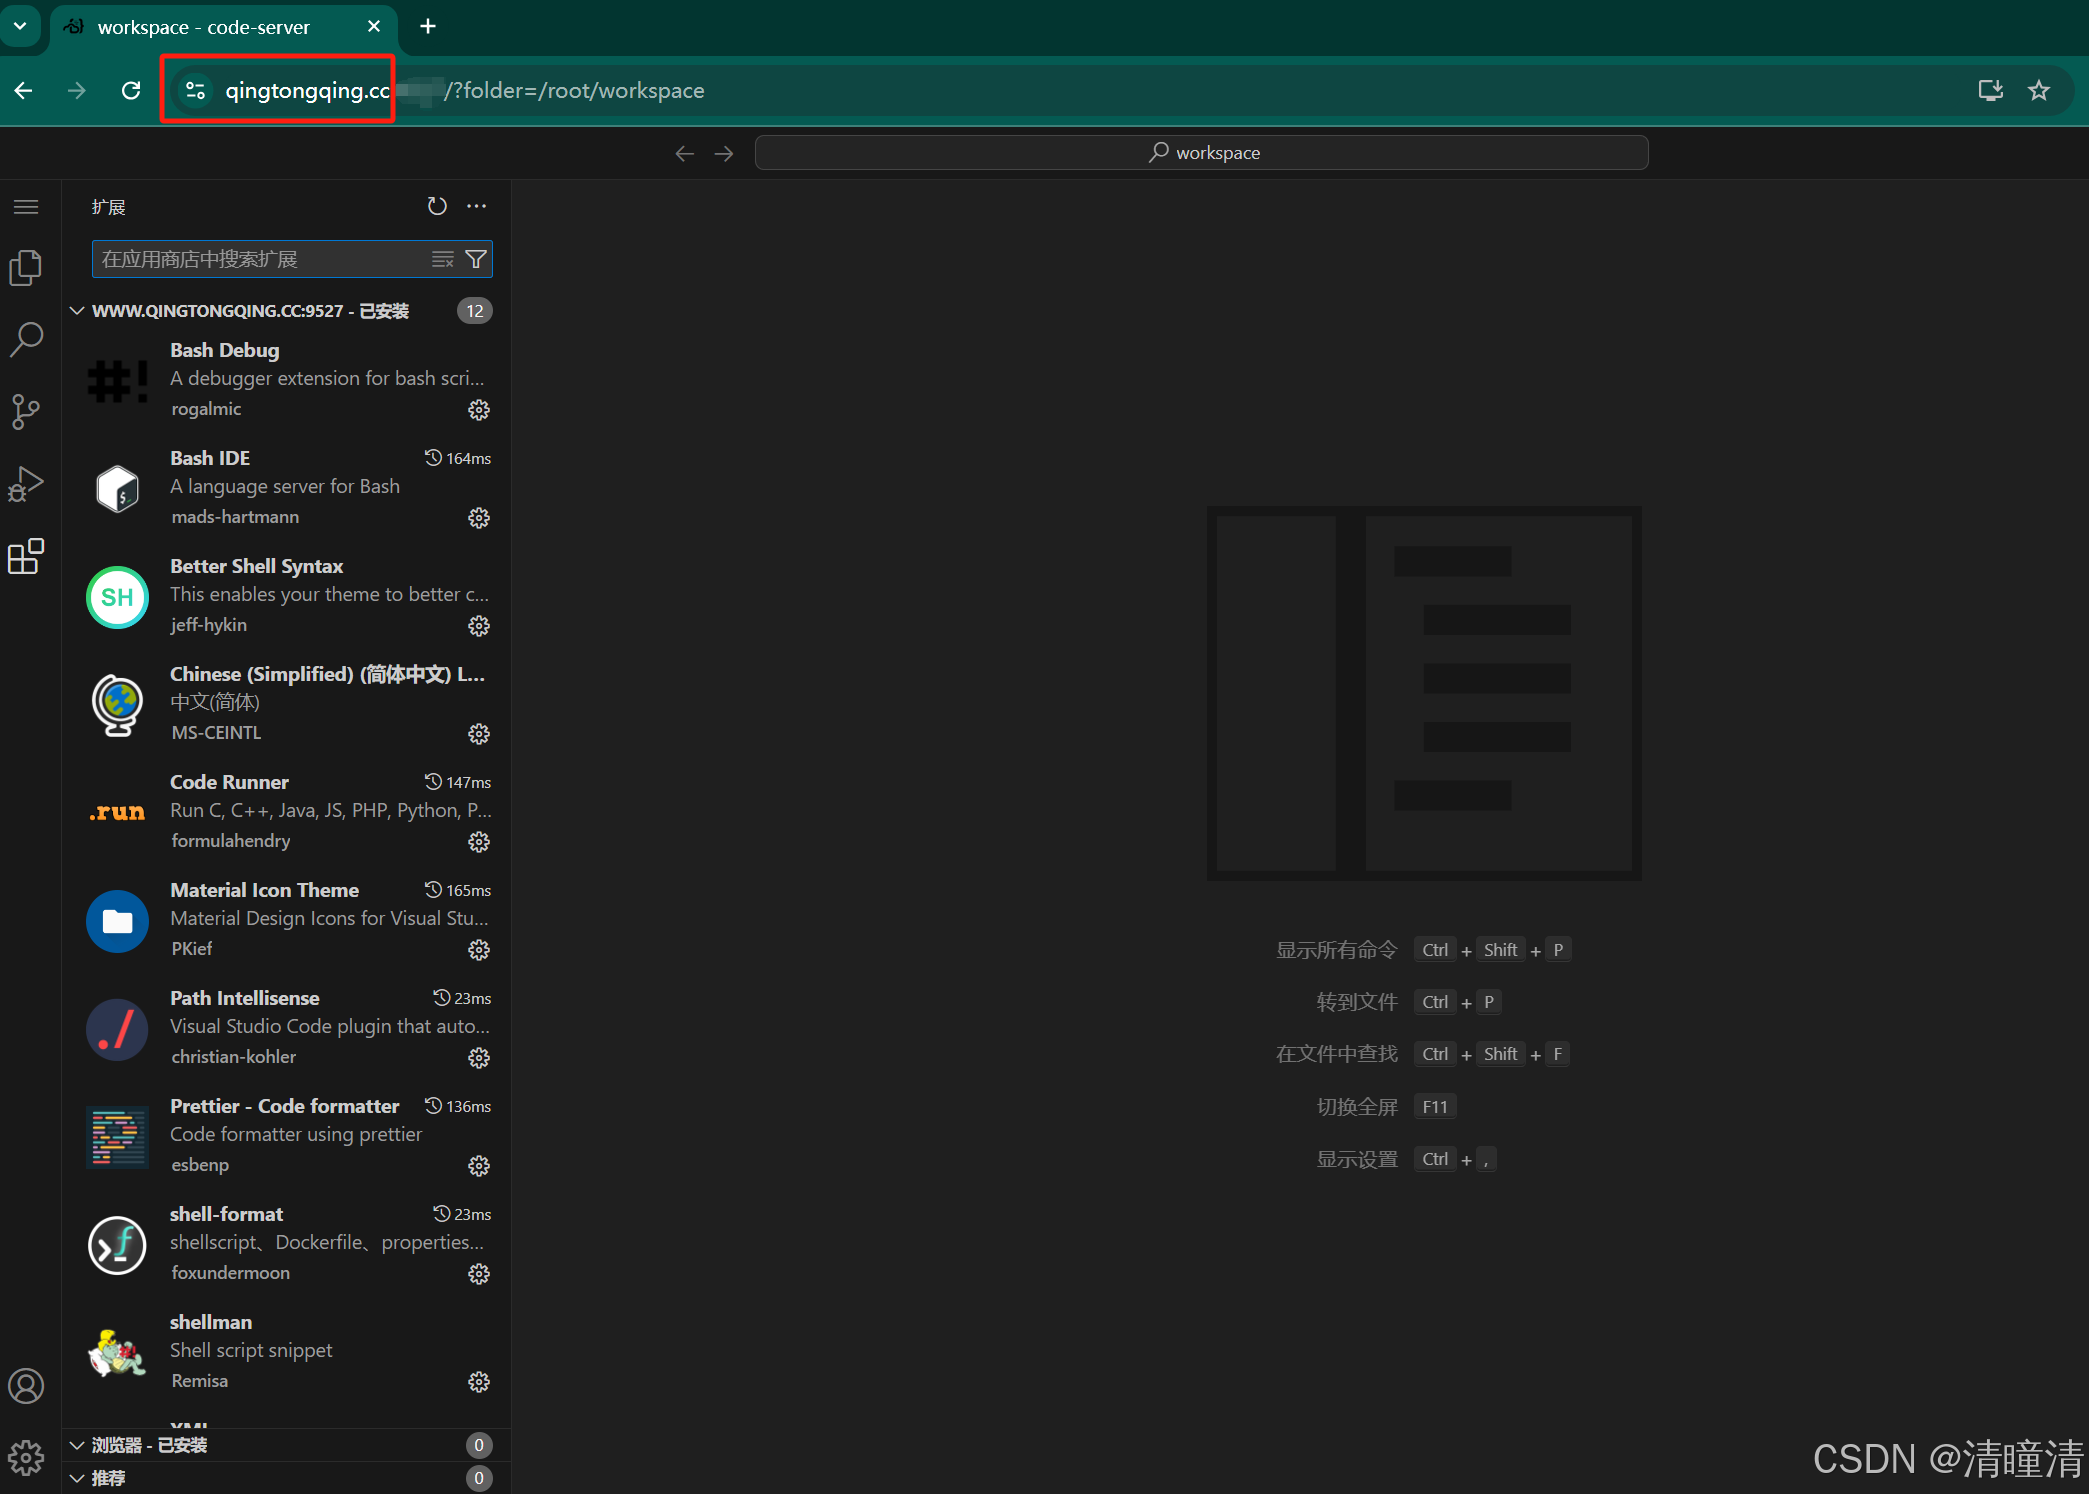Screen dimensions: 2089x1494
Task: Open the shell-format extension
Action: (286, 1244)
